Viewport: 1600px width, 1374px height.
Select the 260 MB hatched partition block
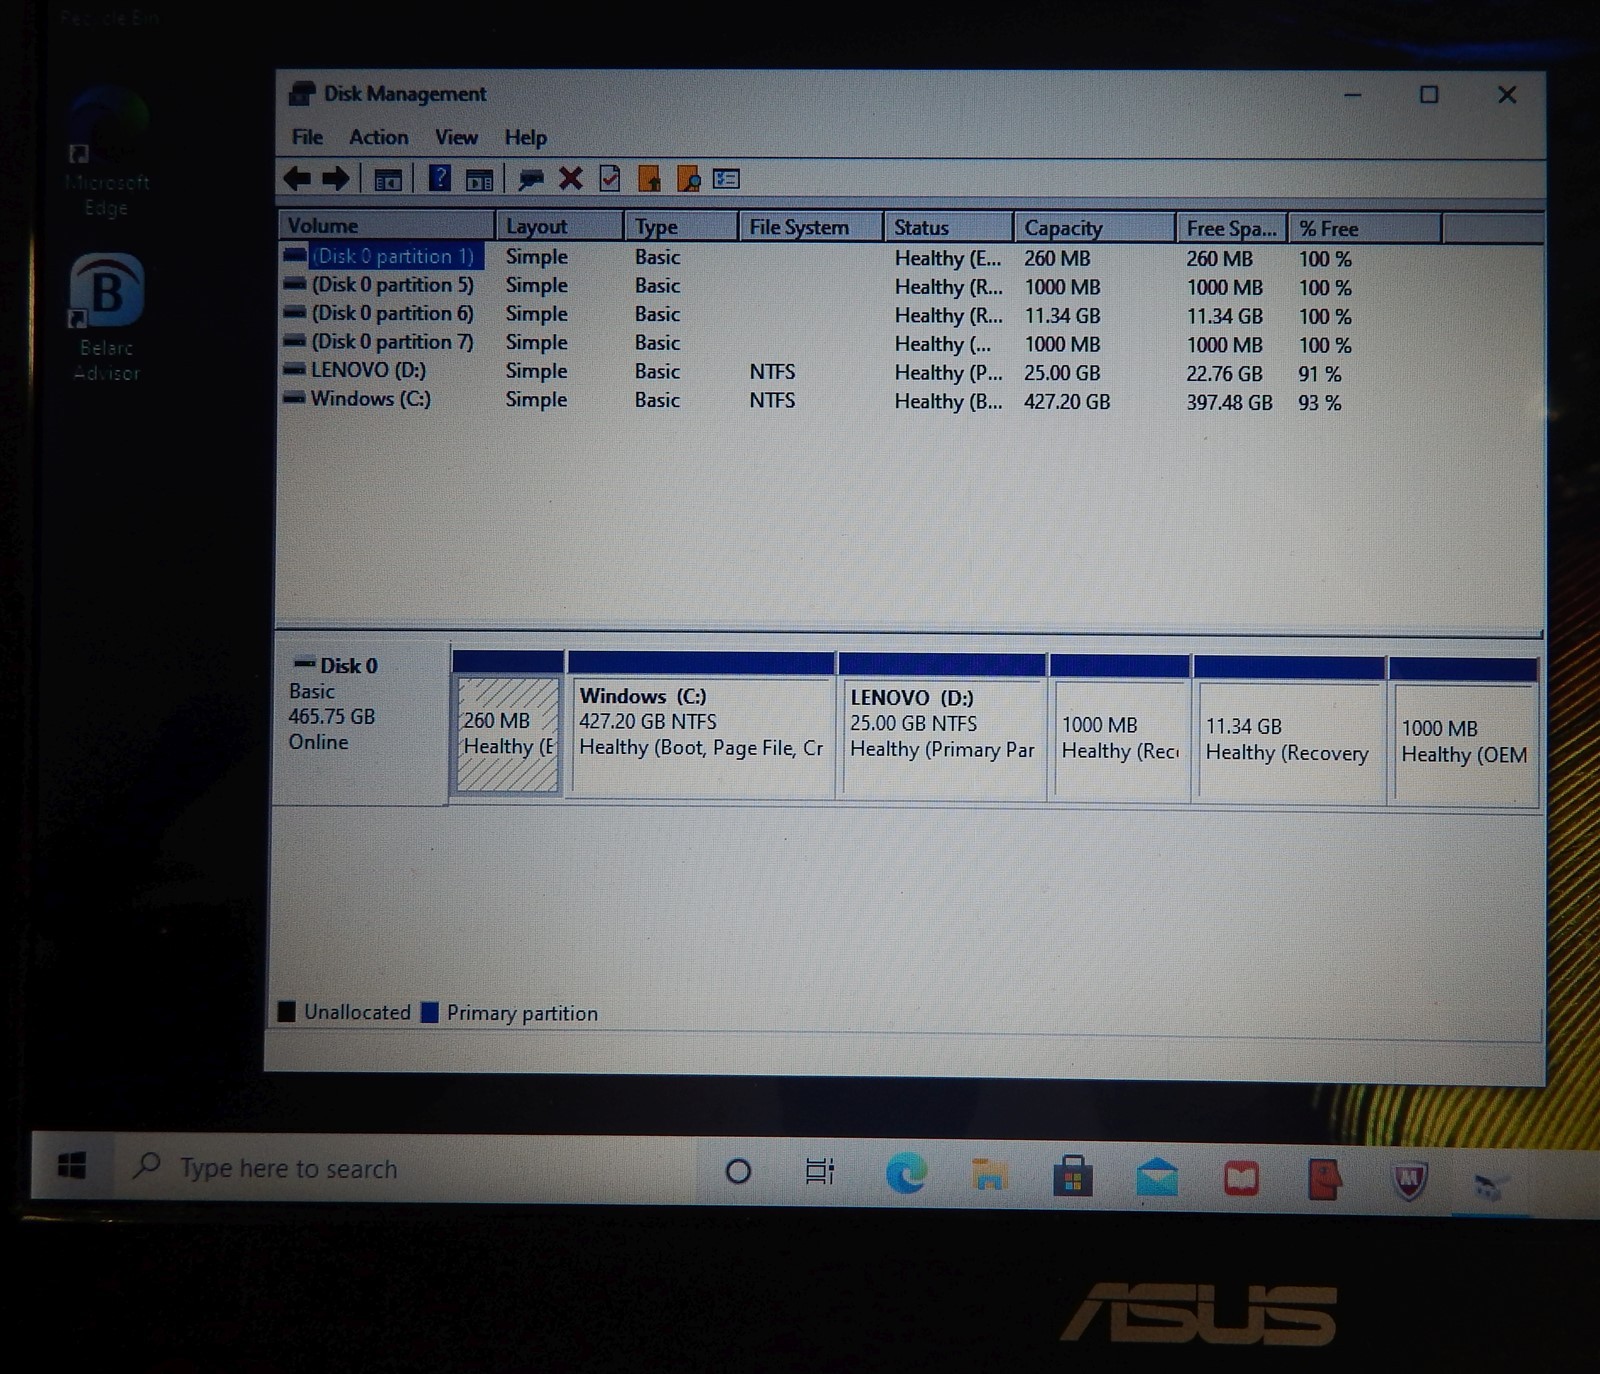click(508, 734)
